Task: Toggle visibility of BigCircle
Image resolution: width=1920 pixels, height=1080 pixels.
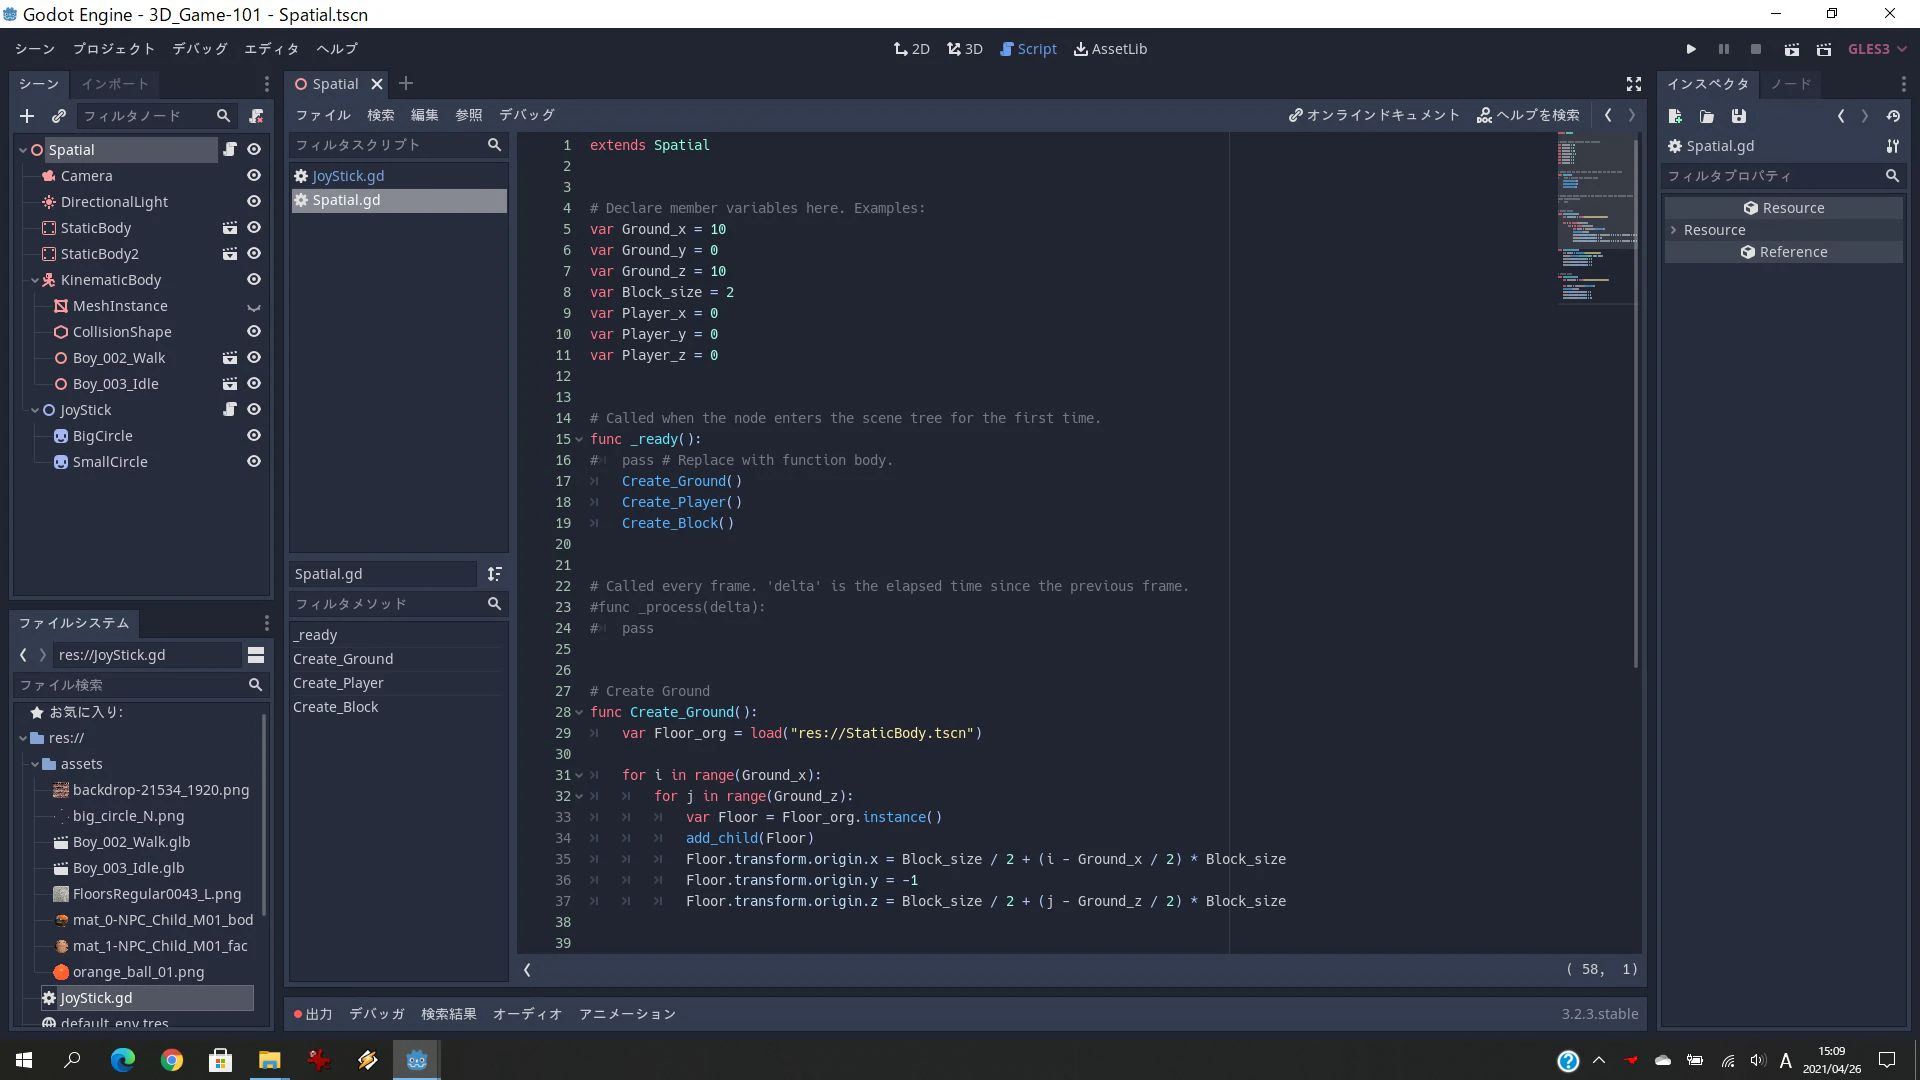Action: pos(254,435)
